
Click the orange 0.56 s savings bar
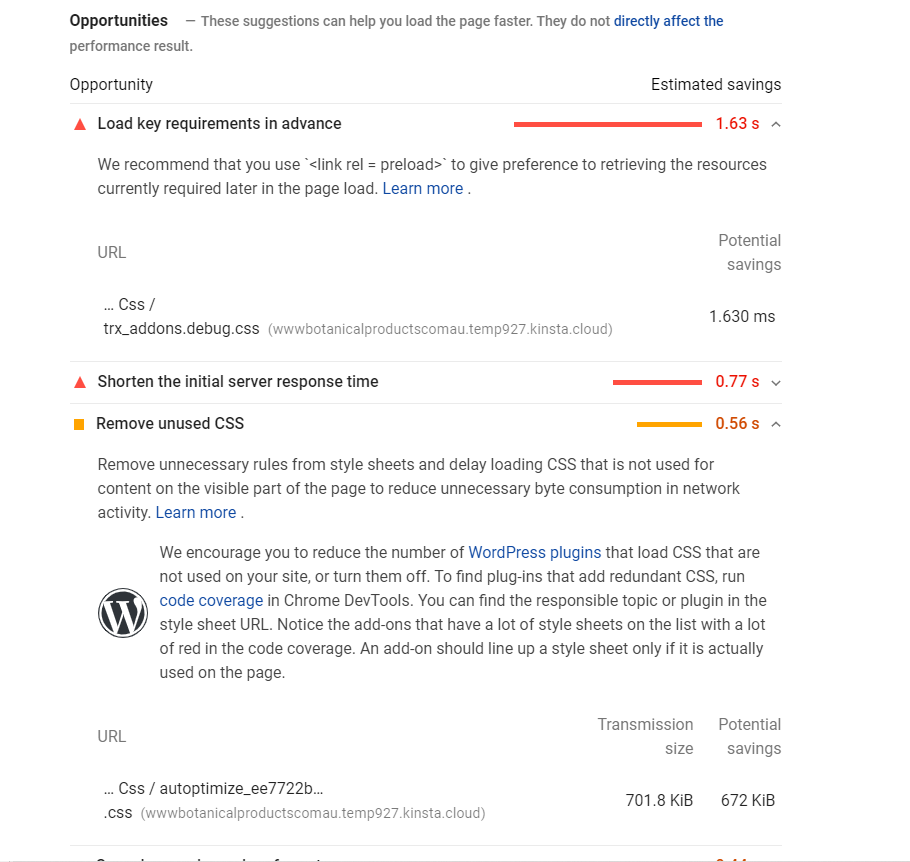coord(669,424)
